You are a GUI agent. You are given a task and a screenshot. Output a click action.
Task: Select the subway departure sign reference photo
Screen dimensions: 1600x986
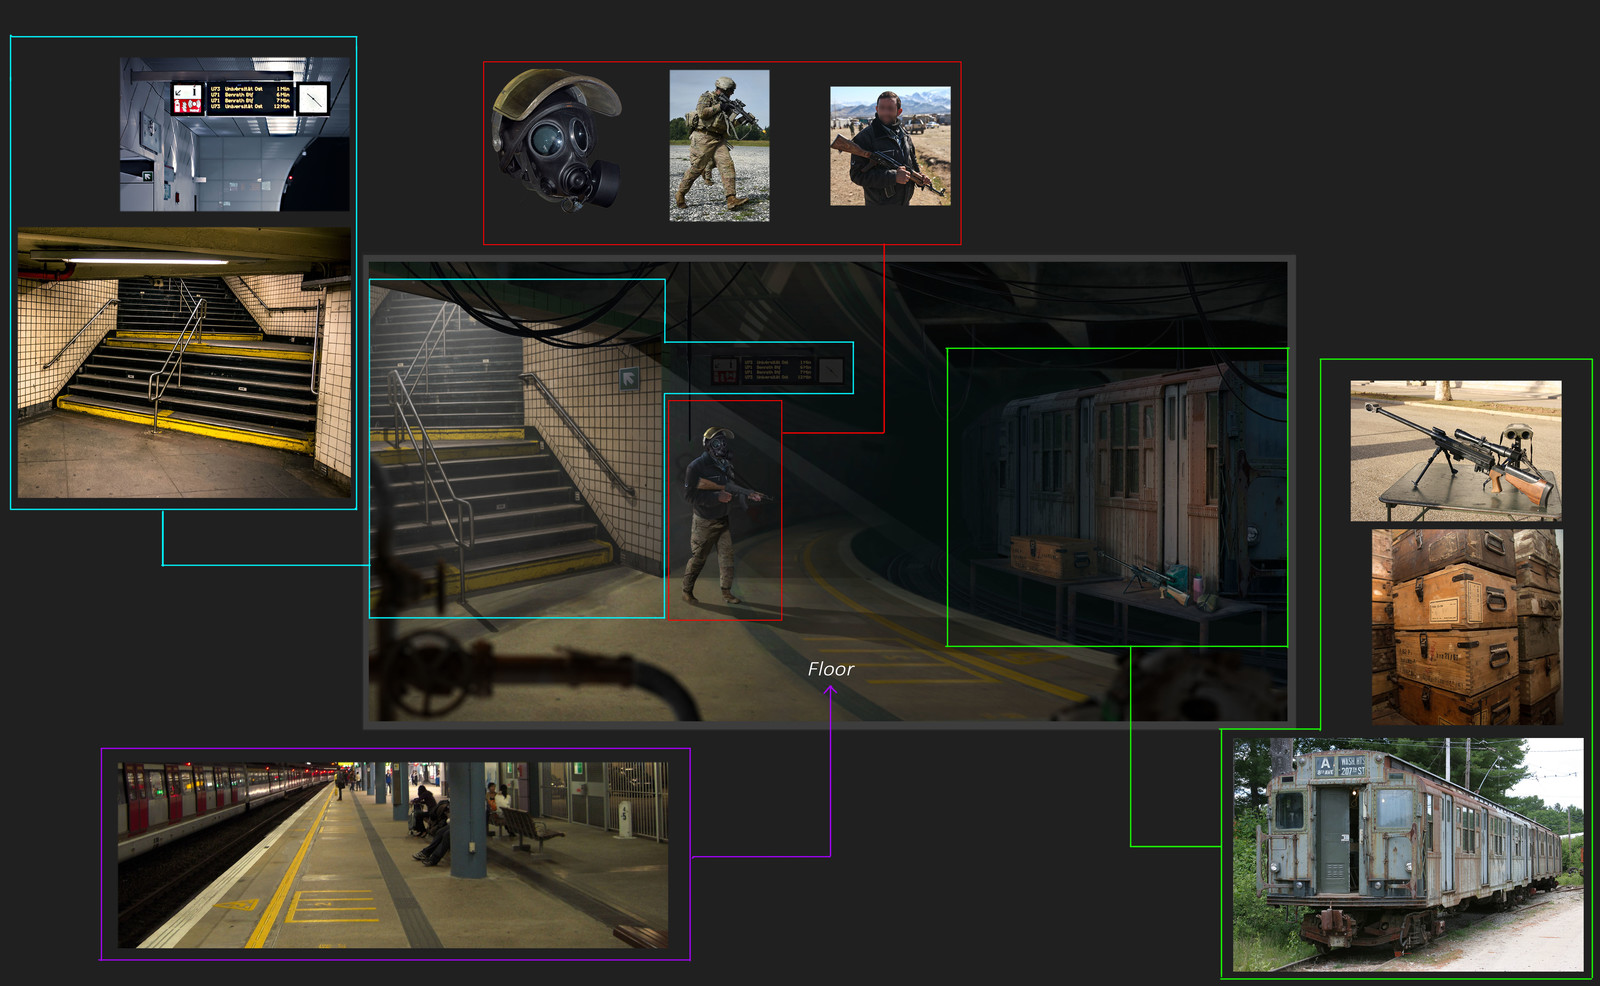(x=235, y=134)
